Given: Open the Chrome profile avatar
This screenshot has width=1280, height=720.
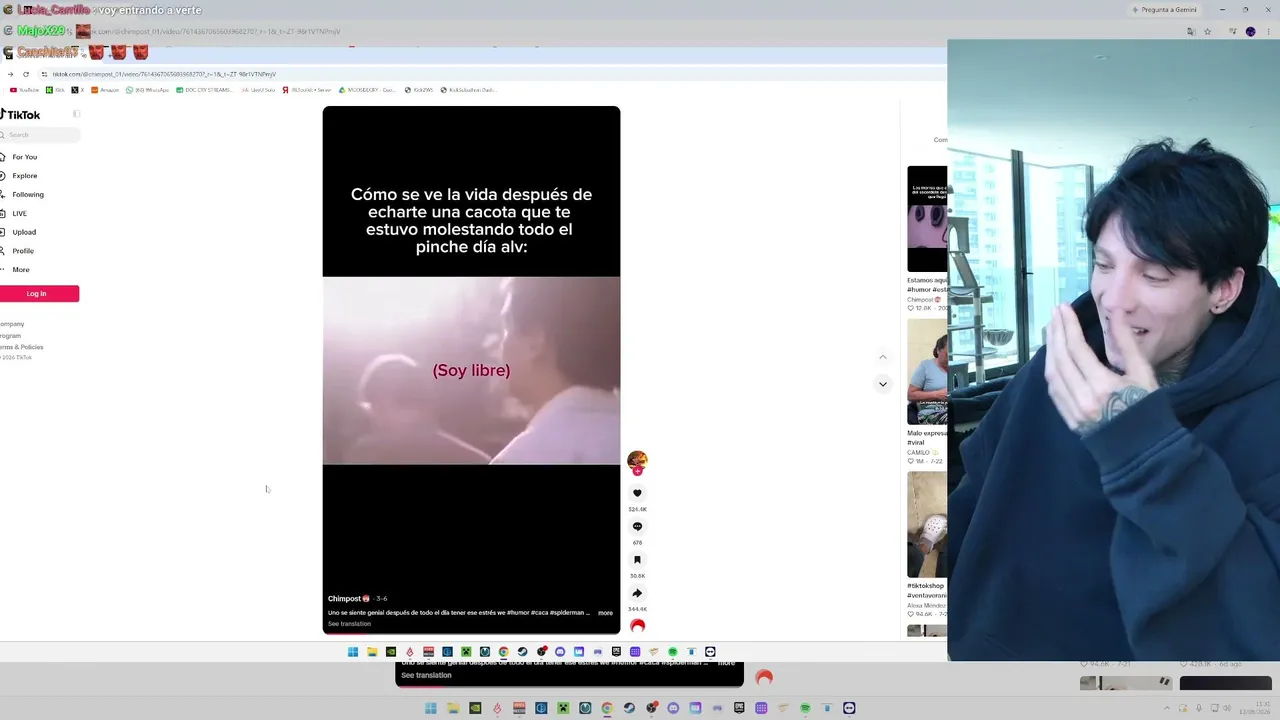Looking at the screenshot, I should [x=1250, y=32].
